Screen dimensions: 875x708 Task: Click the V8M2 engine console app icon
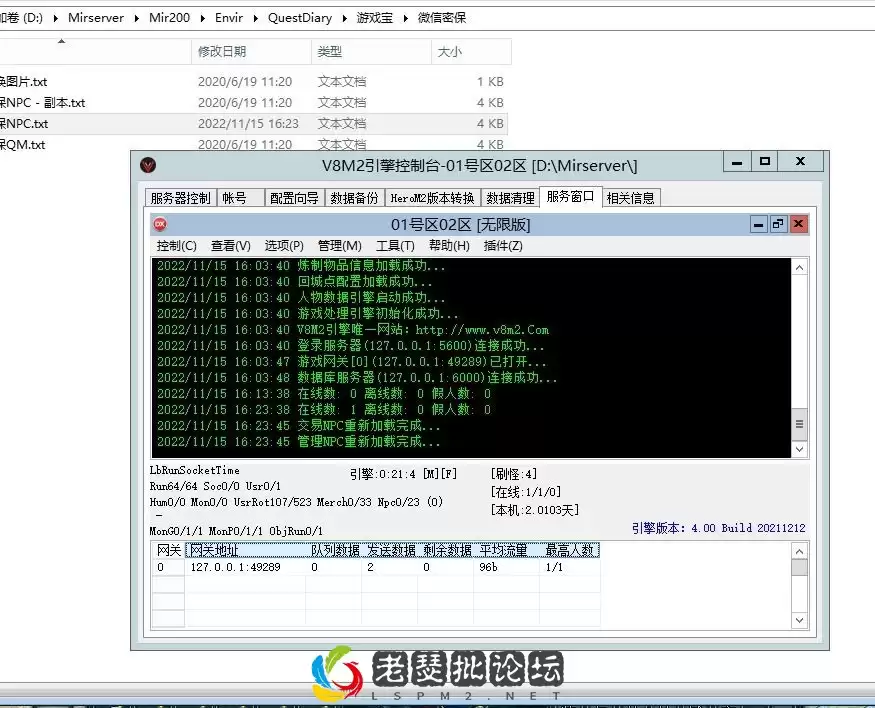point(148,165)
